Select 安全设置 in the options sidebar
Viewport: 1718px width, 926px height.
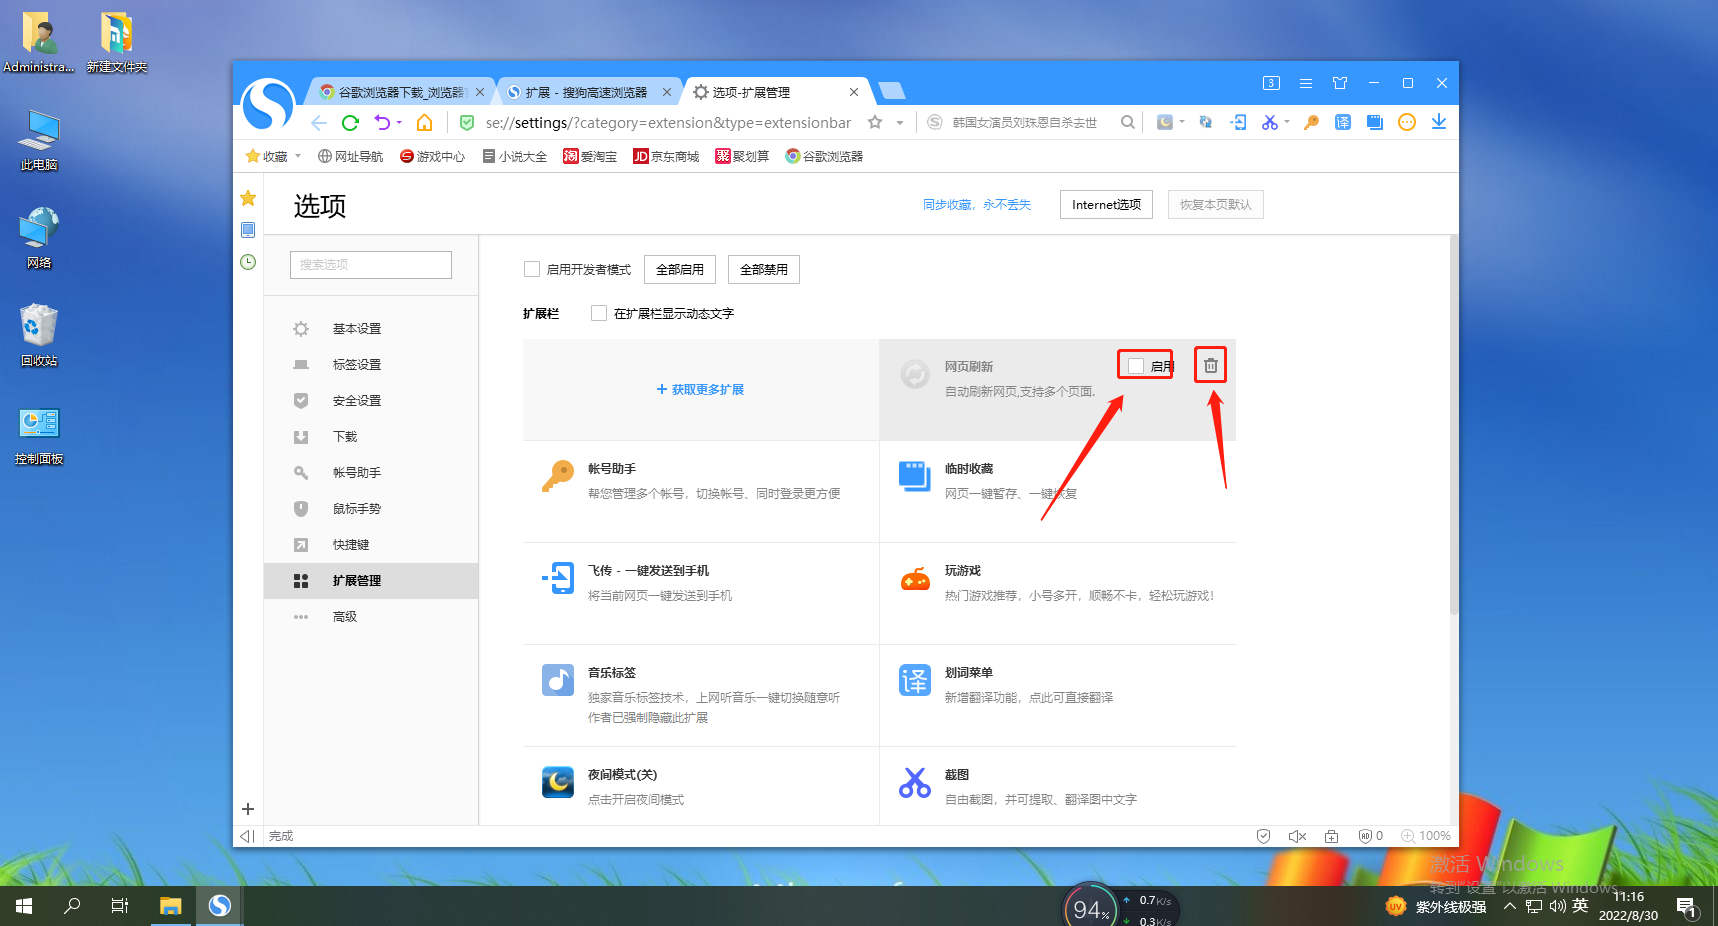pos(357,401)
